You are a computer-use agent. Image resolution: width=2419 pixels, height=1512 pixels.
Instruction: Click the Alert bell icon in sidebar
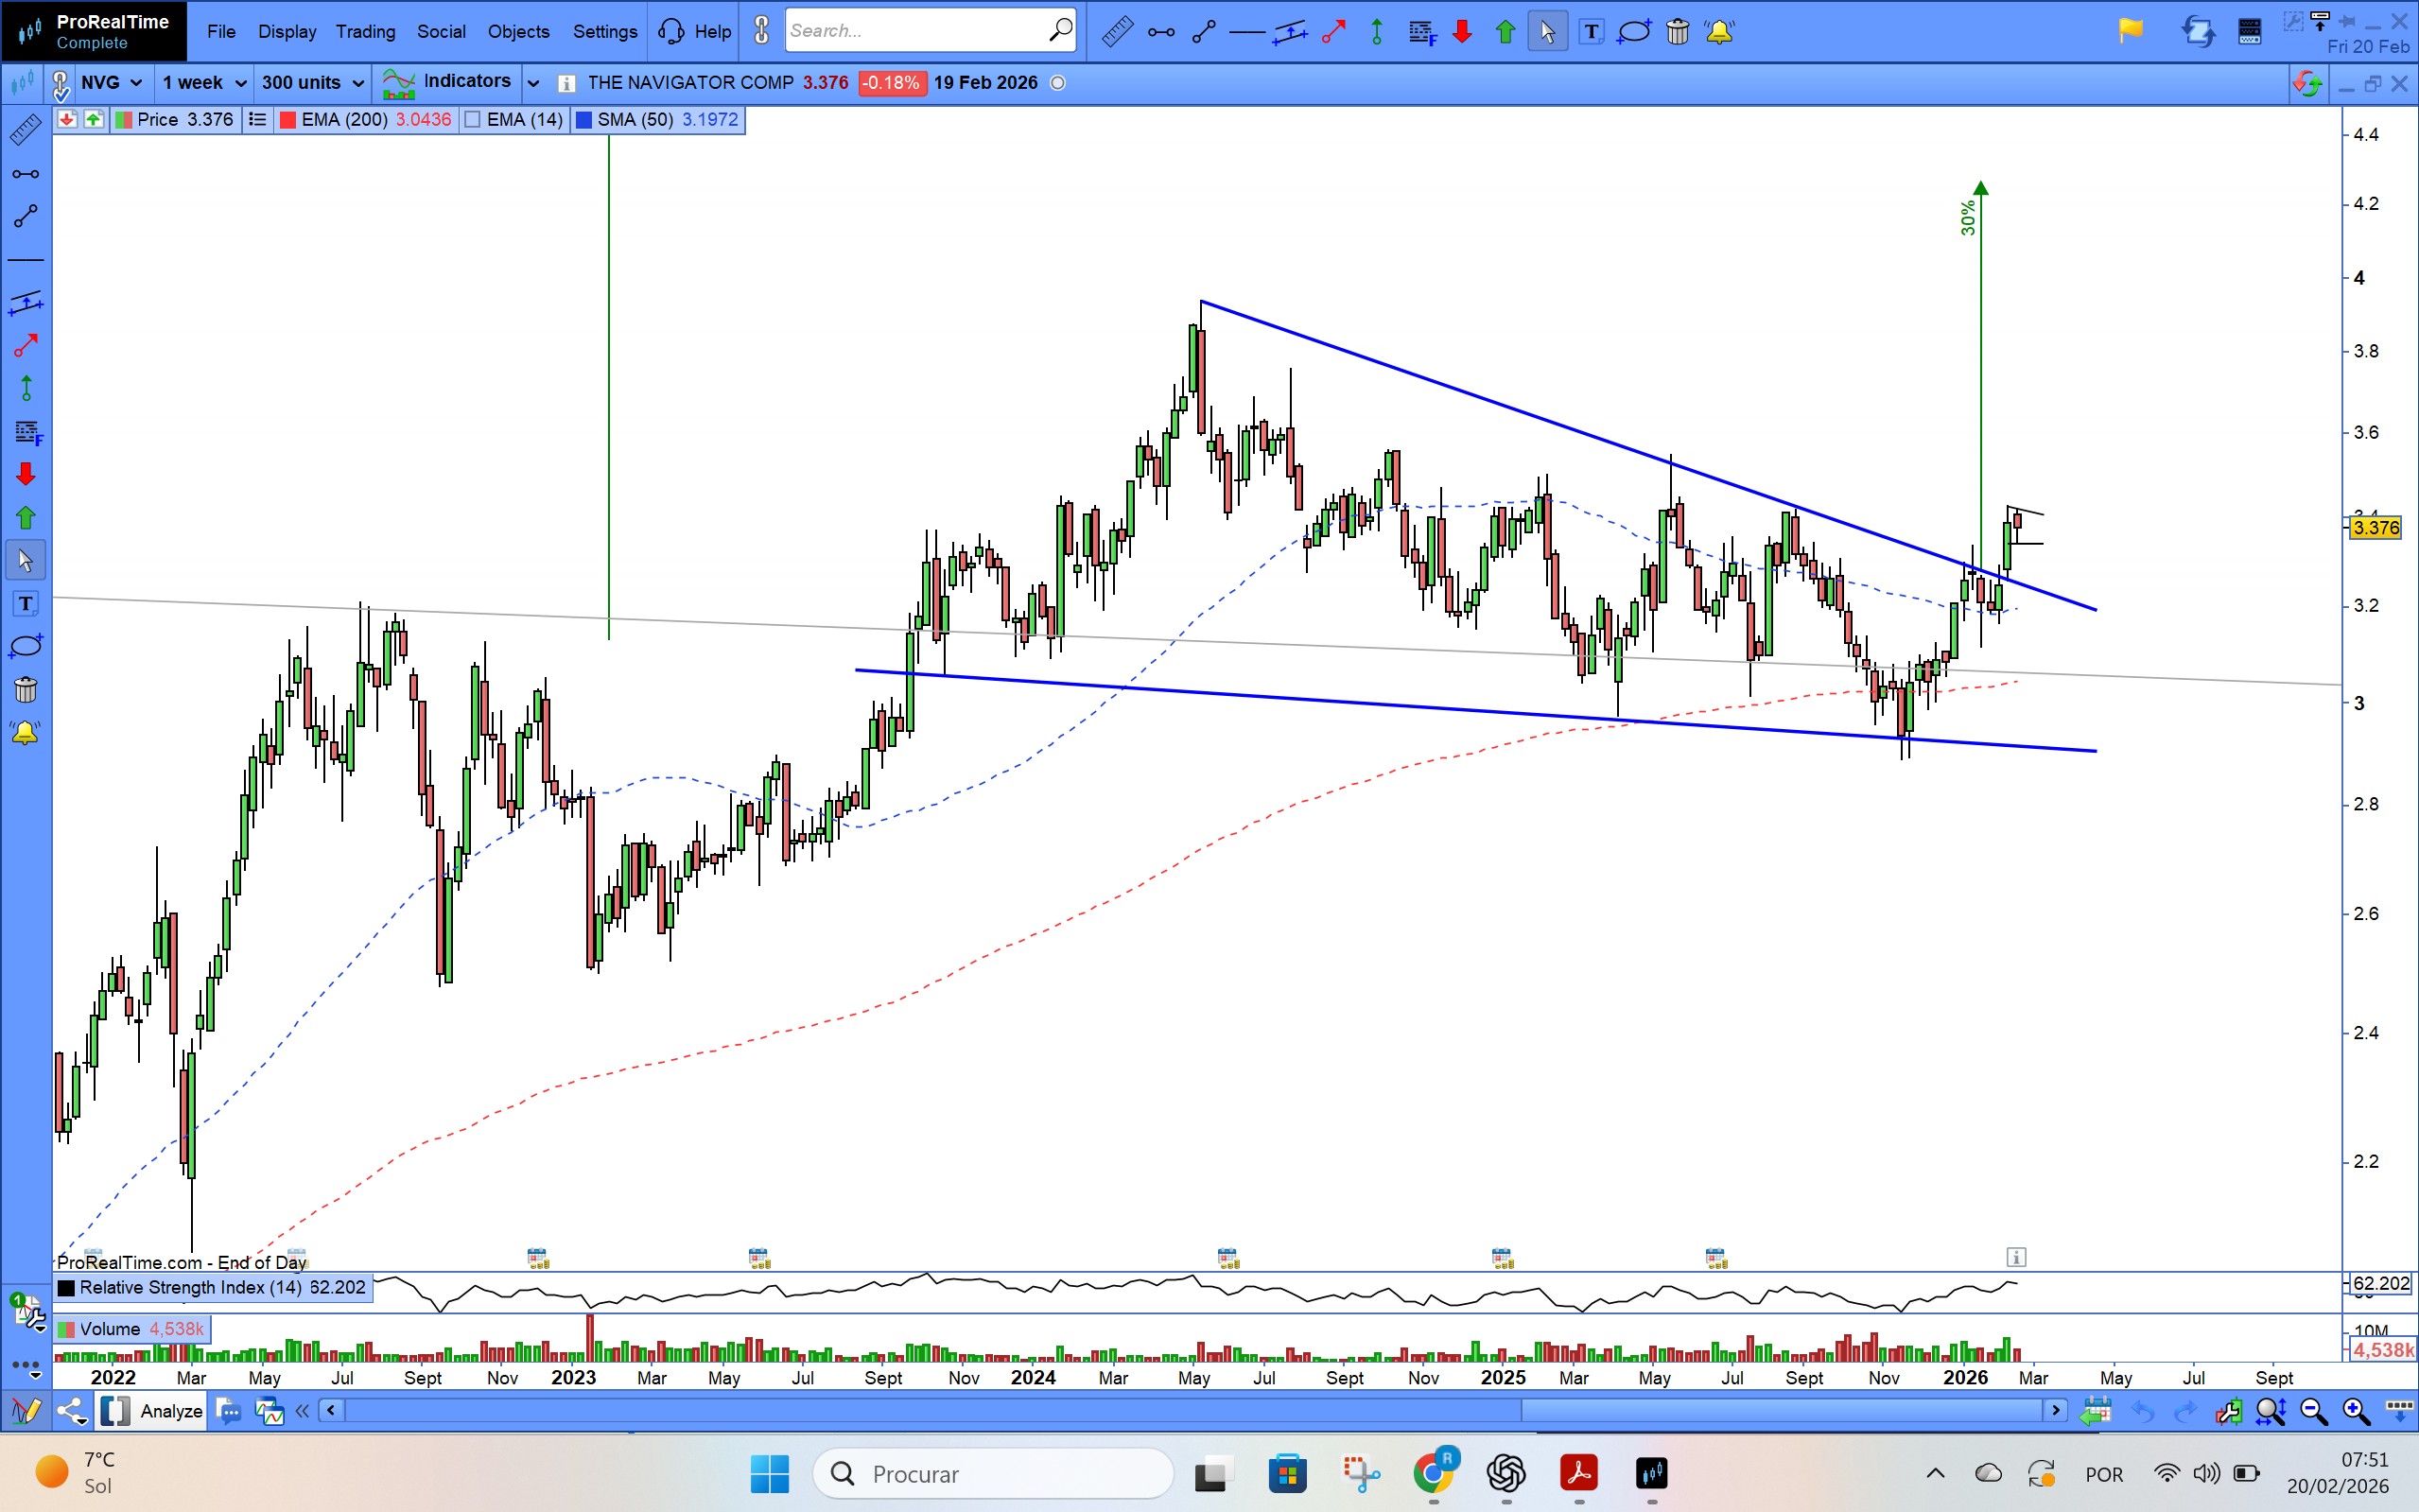tap(25, 733)
